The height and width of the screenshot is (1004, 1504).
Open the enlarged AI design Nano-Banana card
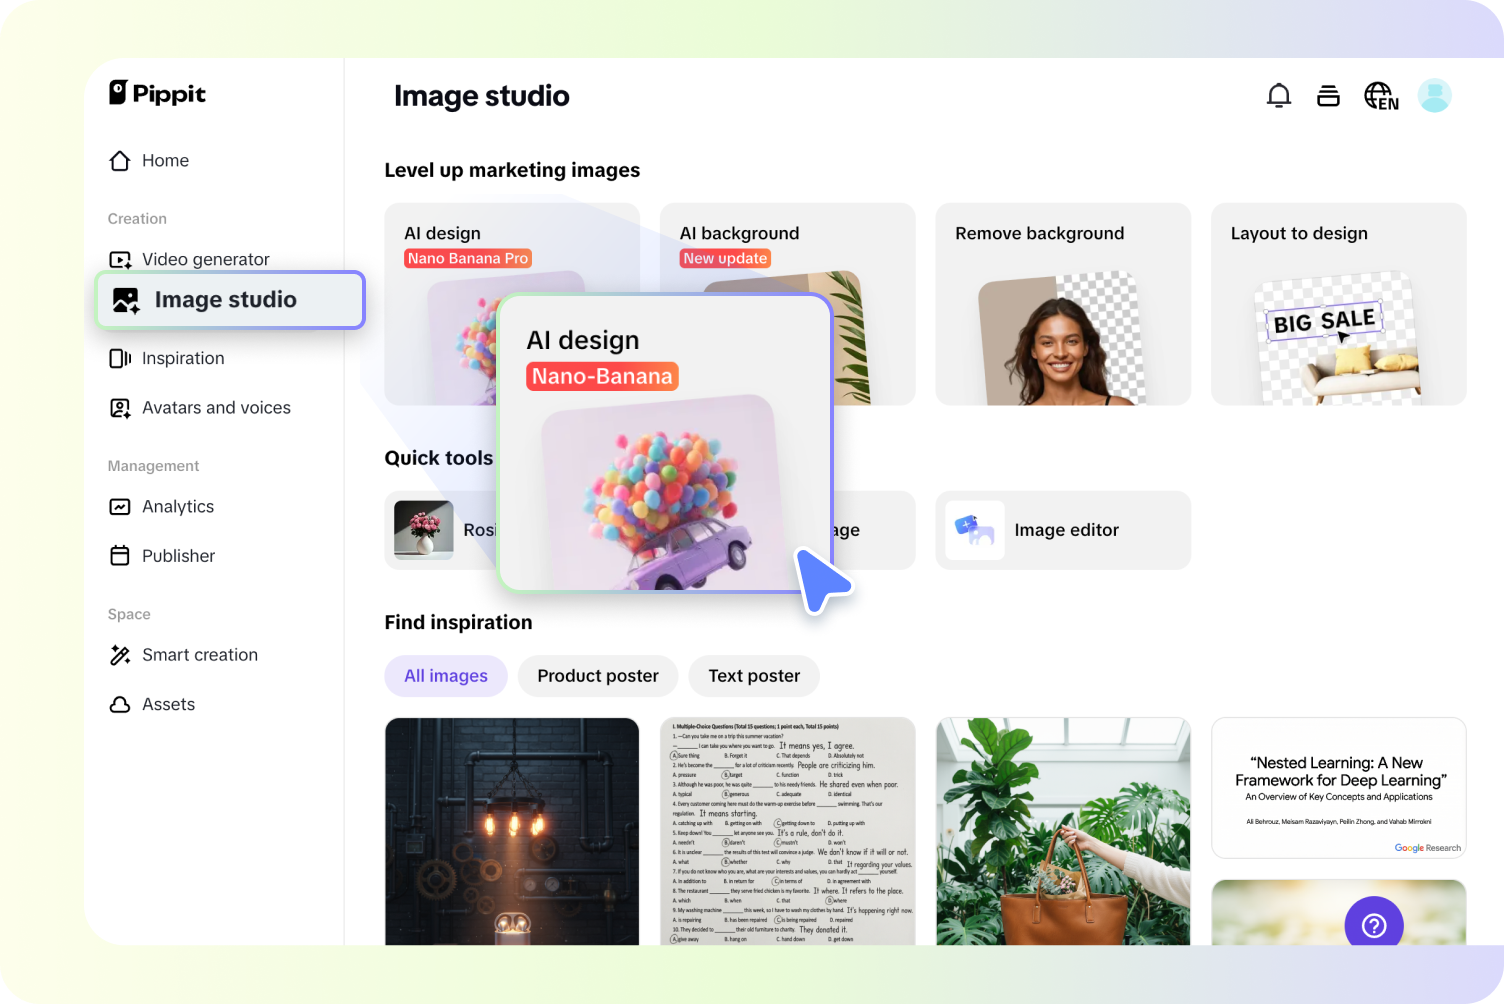tap(665, 443)
